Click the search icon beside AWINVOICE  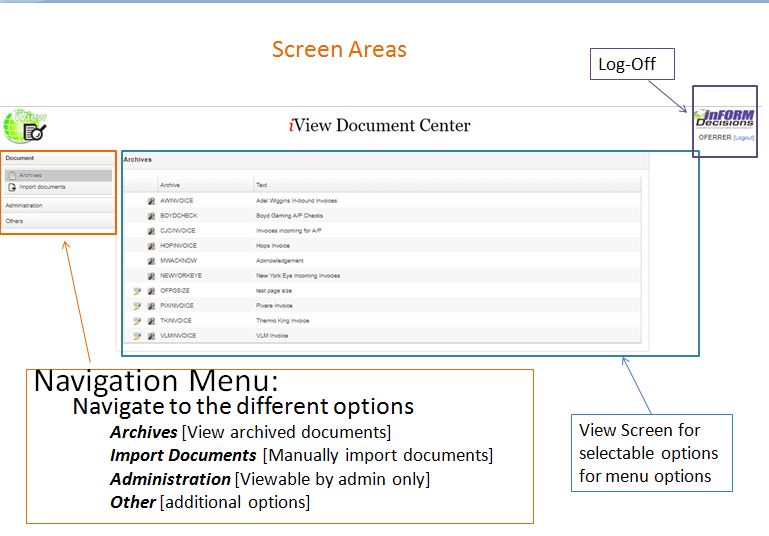coord(151,201)
